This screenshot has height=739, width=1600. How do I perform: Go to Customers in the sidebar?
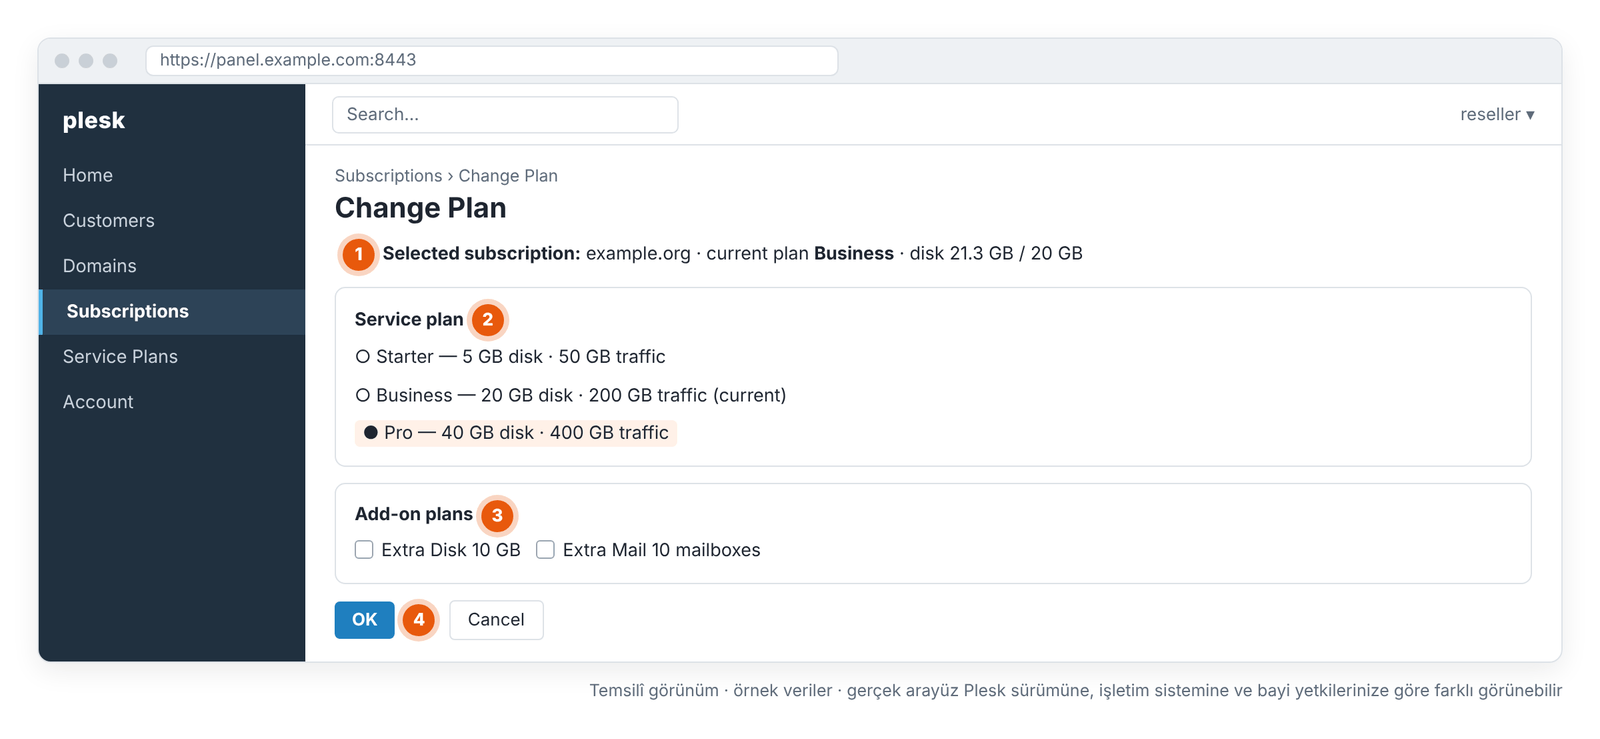109,220
